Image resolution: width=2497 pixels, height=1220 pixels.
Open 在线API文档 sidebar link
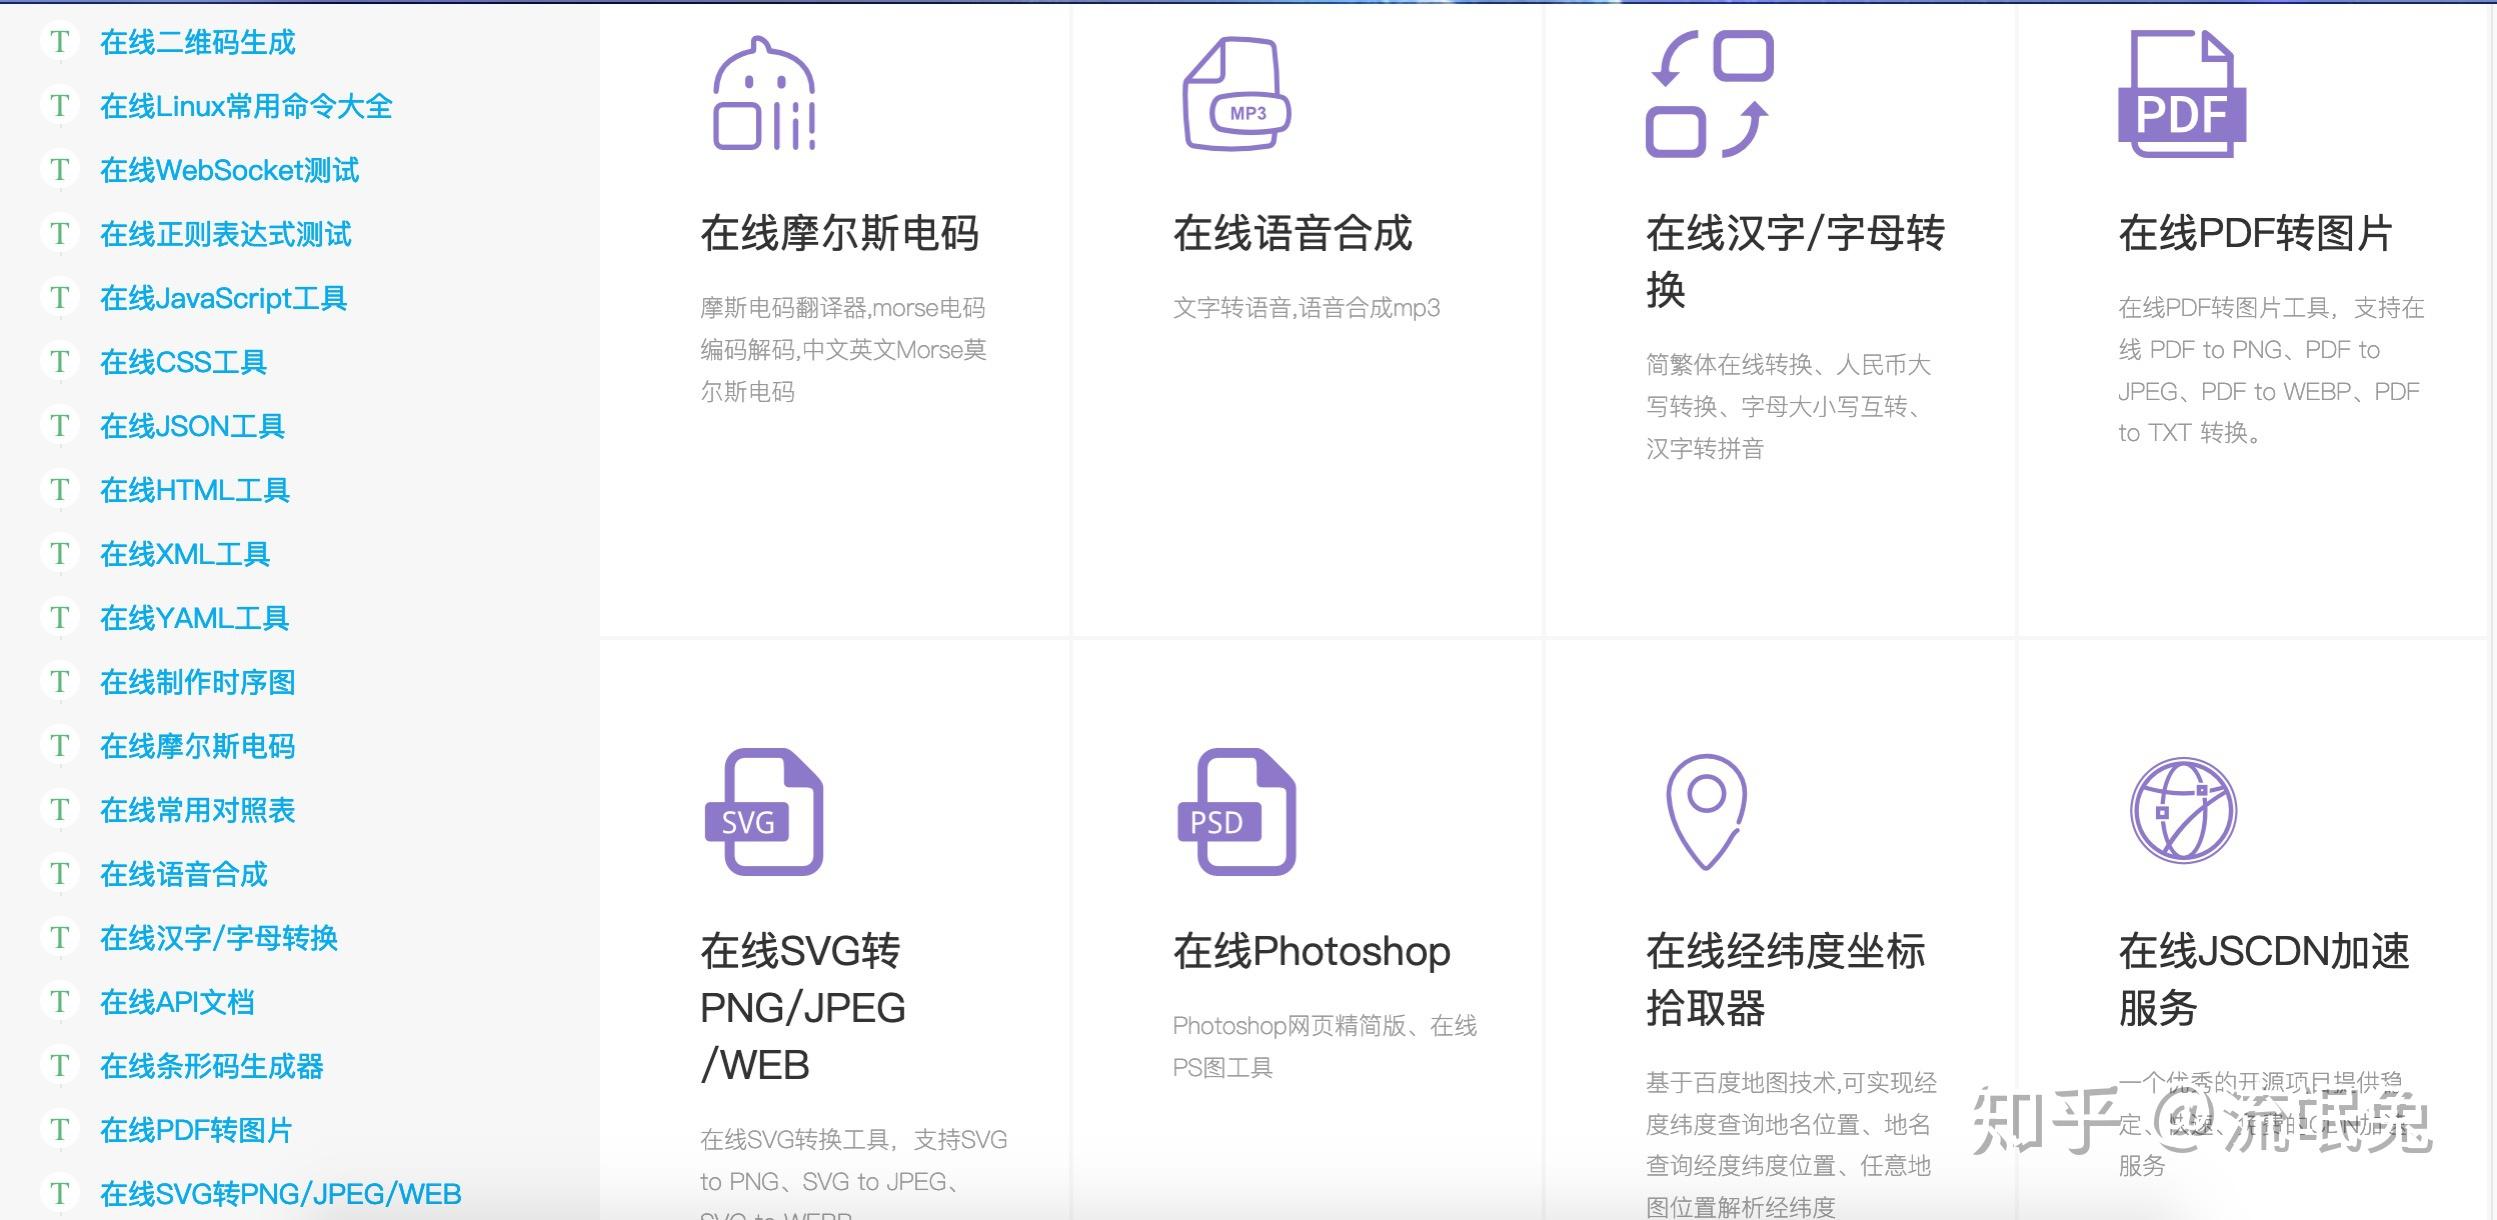177,1002
